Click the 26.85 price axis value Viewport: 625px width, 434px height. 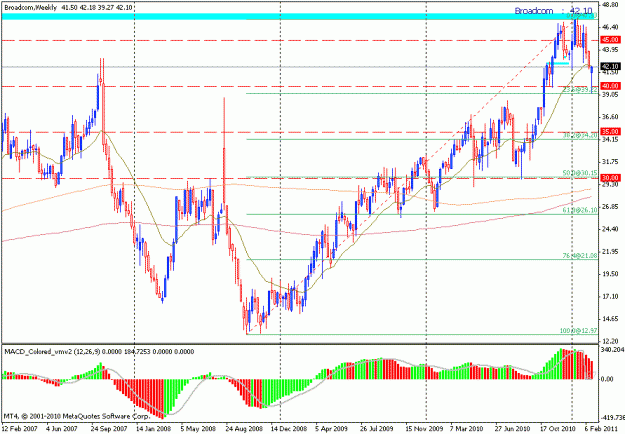coord(611,207)
